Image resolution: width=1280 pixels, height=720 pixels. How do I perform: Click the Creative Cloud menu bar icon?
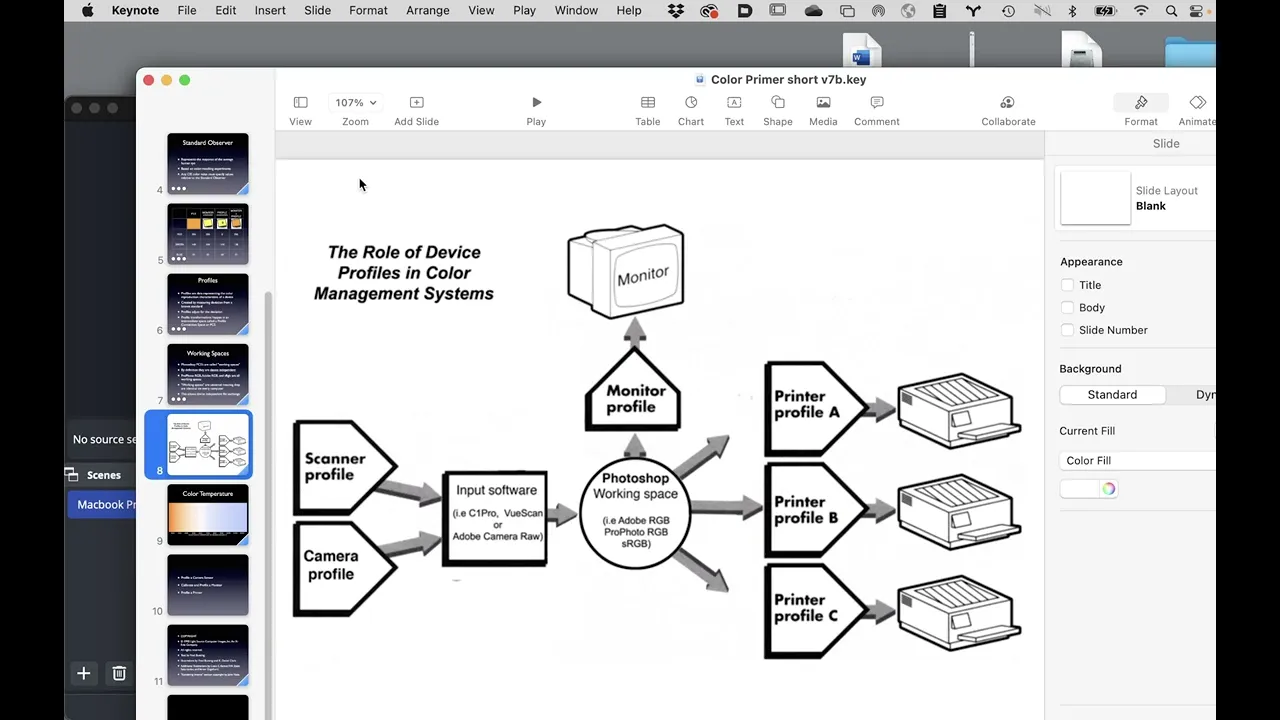coord(710,11)
